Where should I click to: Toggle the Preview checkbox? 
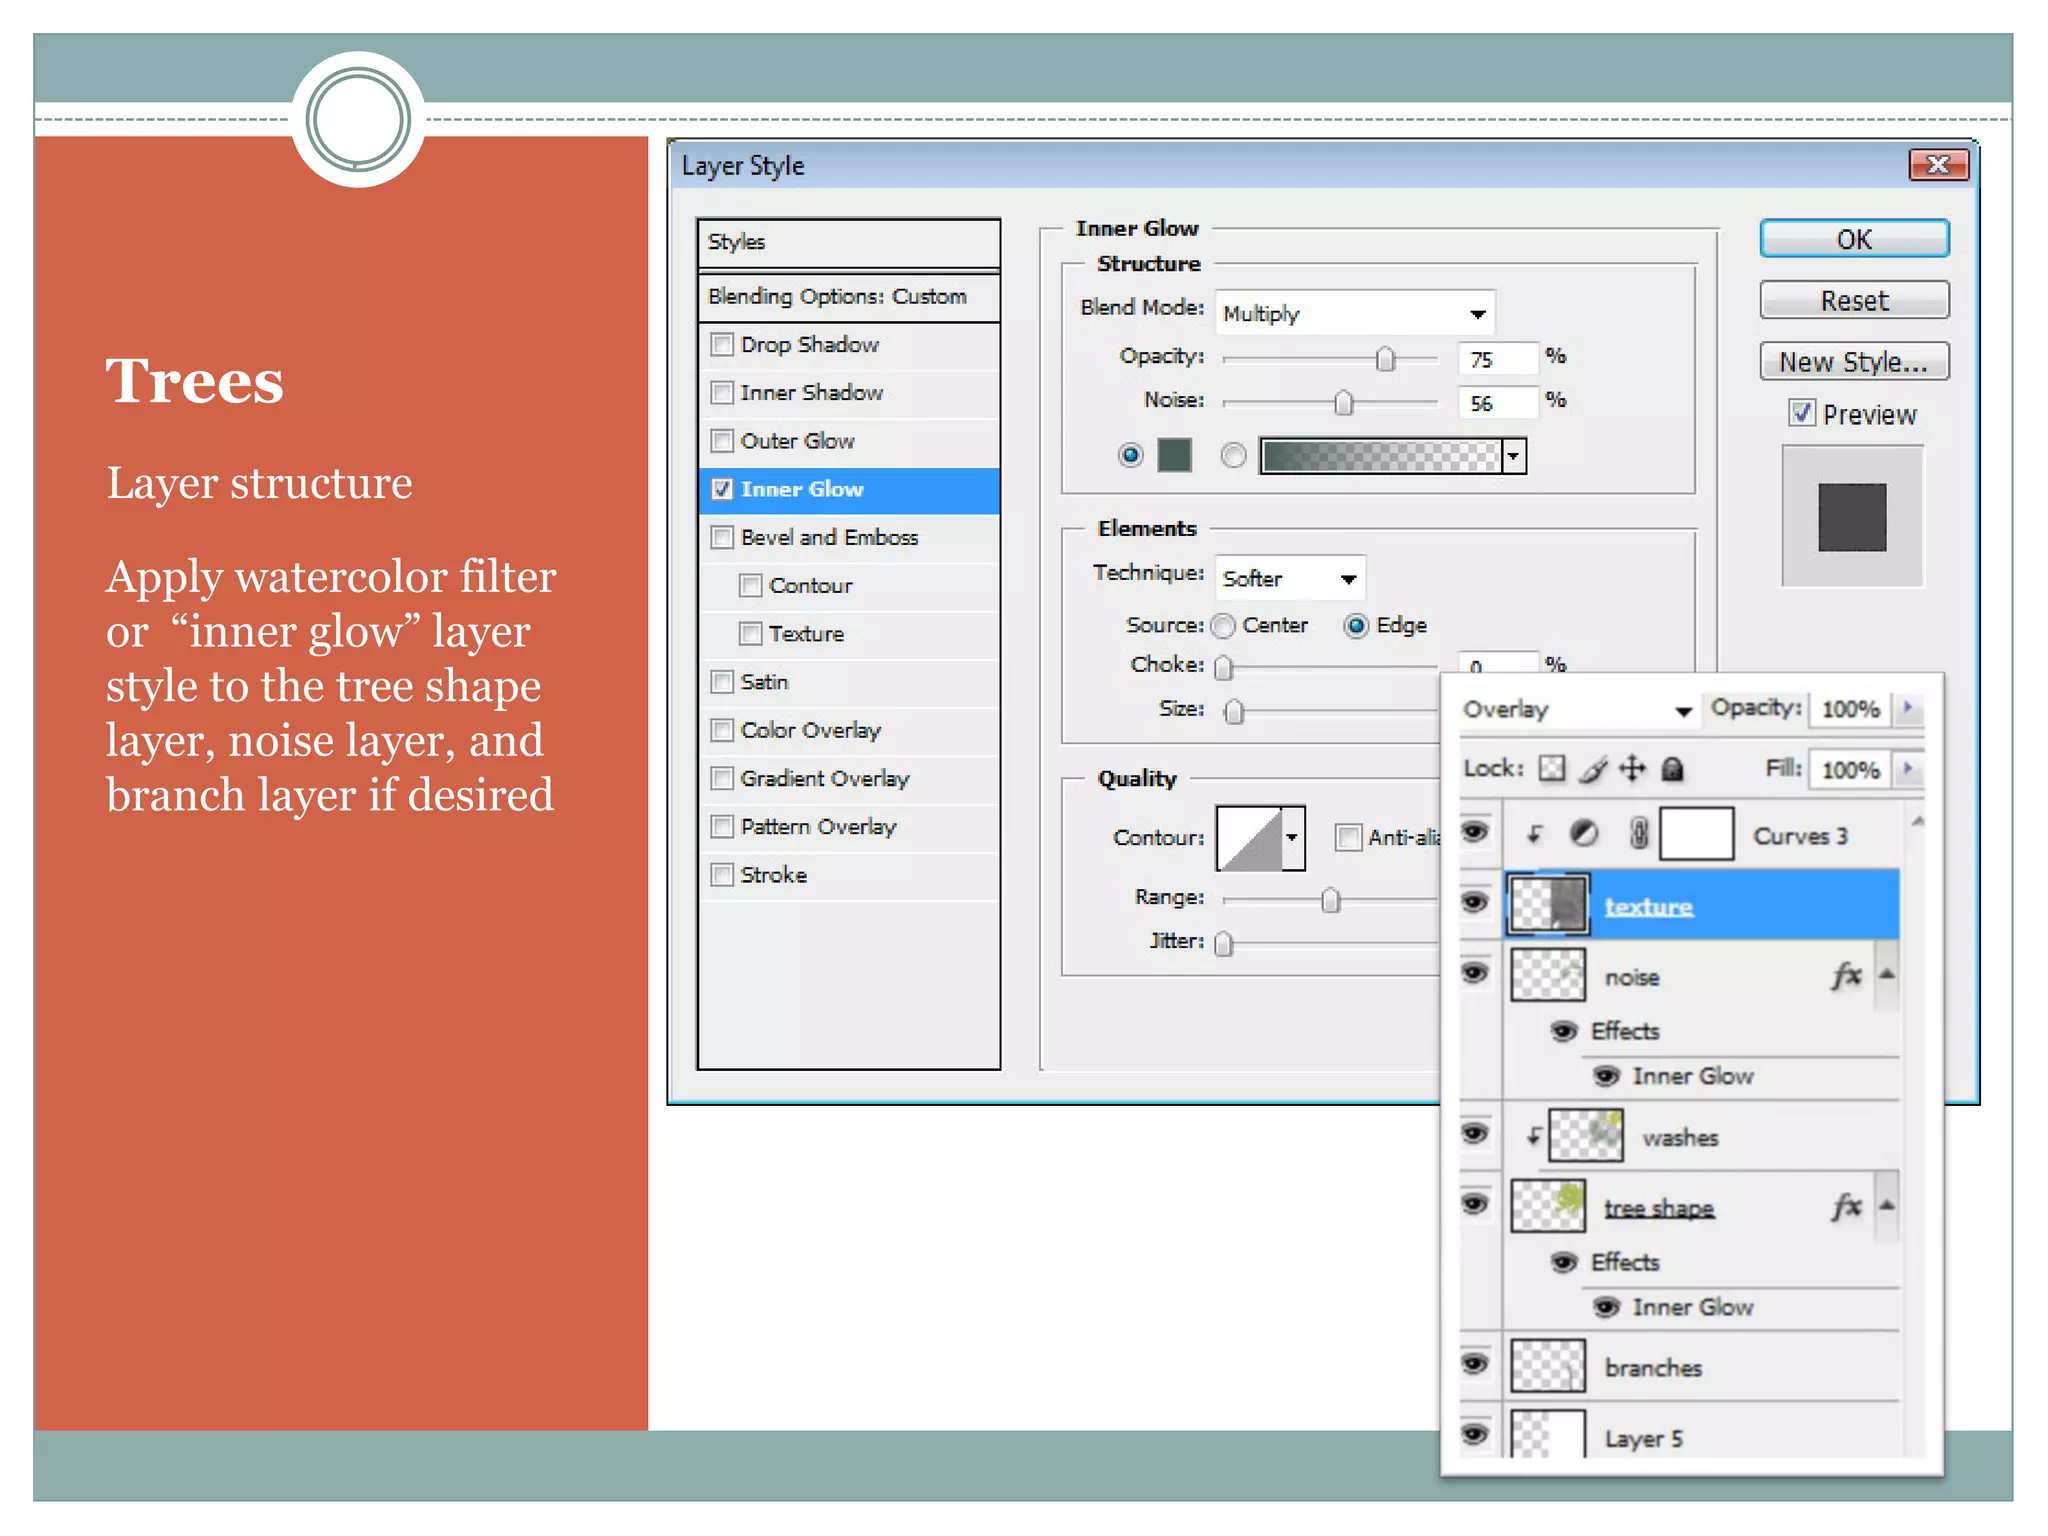(x=1802, y=413)
